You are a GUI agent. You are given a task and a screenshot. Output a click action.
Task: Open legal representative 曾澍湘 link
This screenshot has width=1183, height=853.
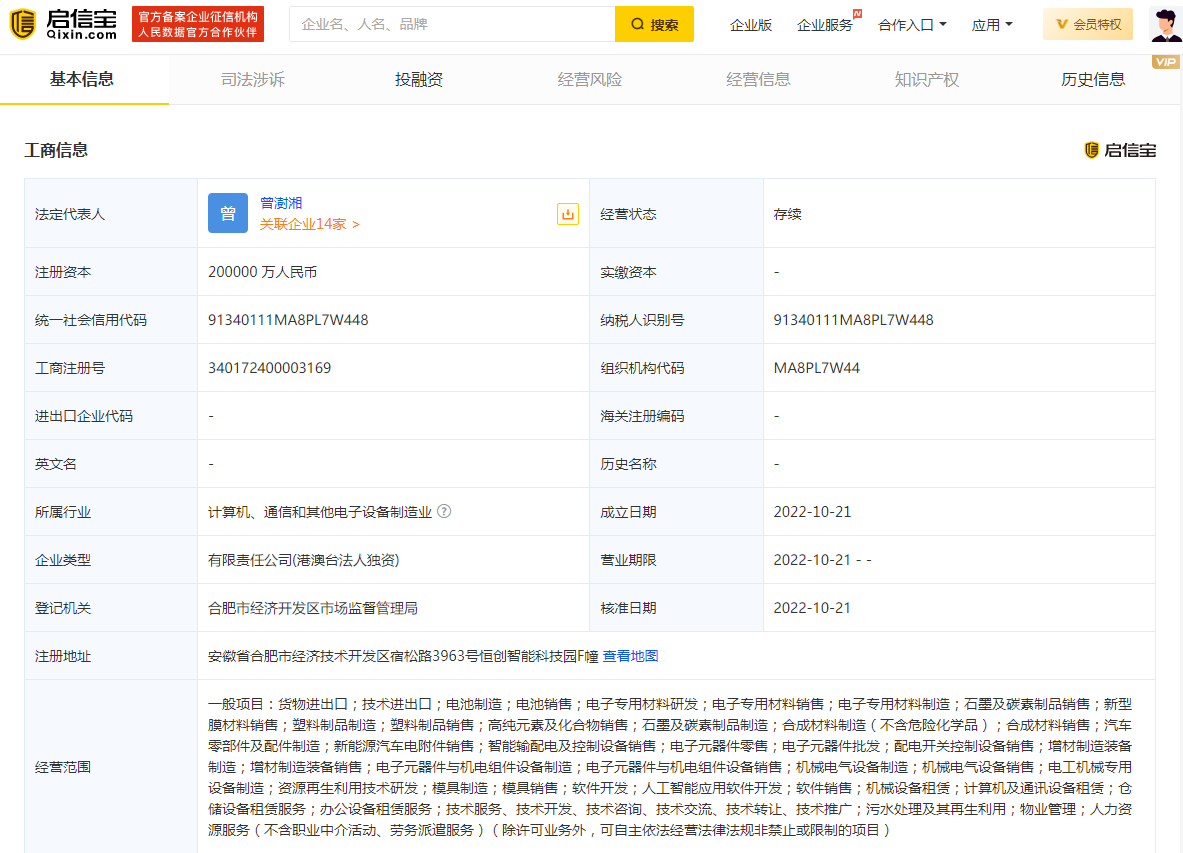pyautogui.click(x=281, y=203)
